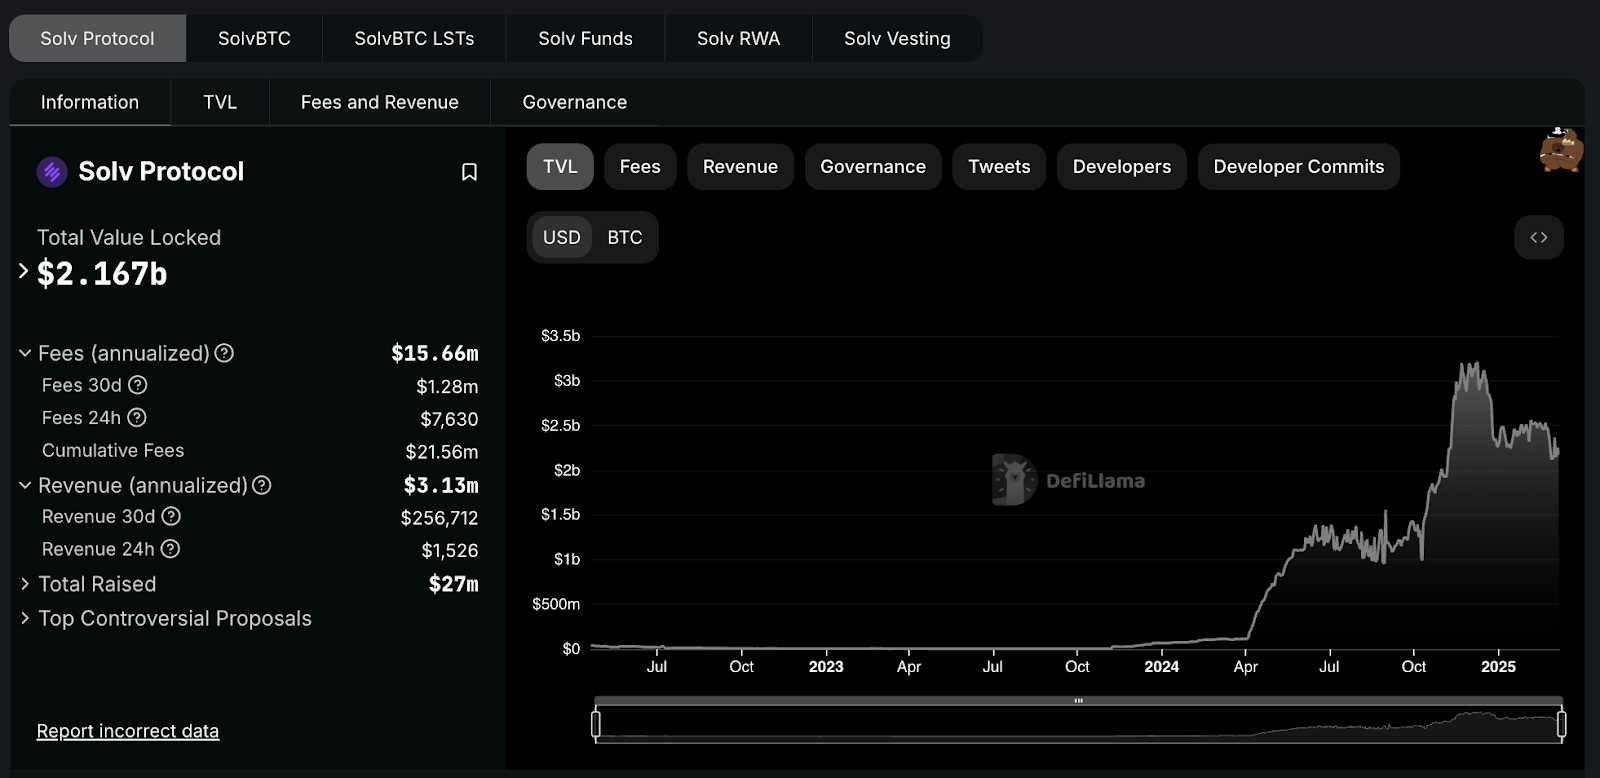Open the Solv Vesting tab
The width and height of the screenshot is (1600, 778).
coord(897,38)
